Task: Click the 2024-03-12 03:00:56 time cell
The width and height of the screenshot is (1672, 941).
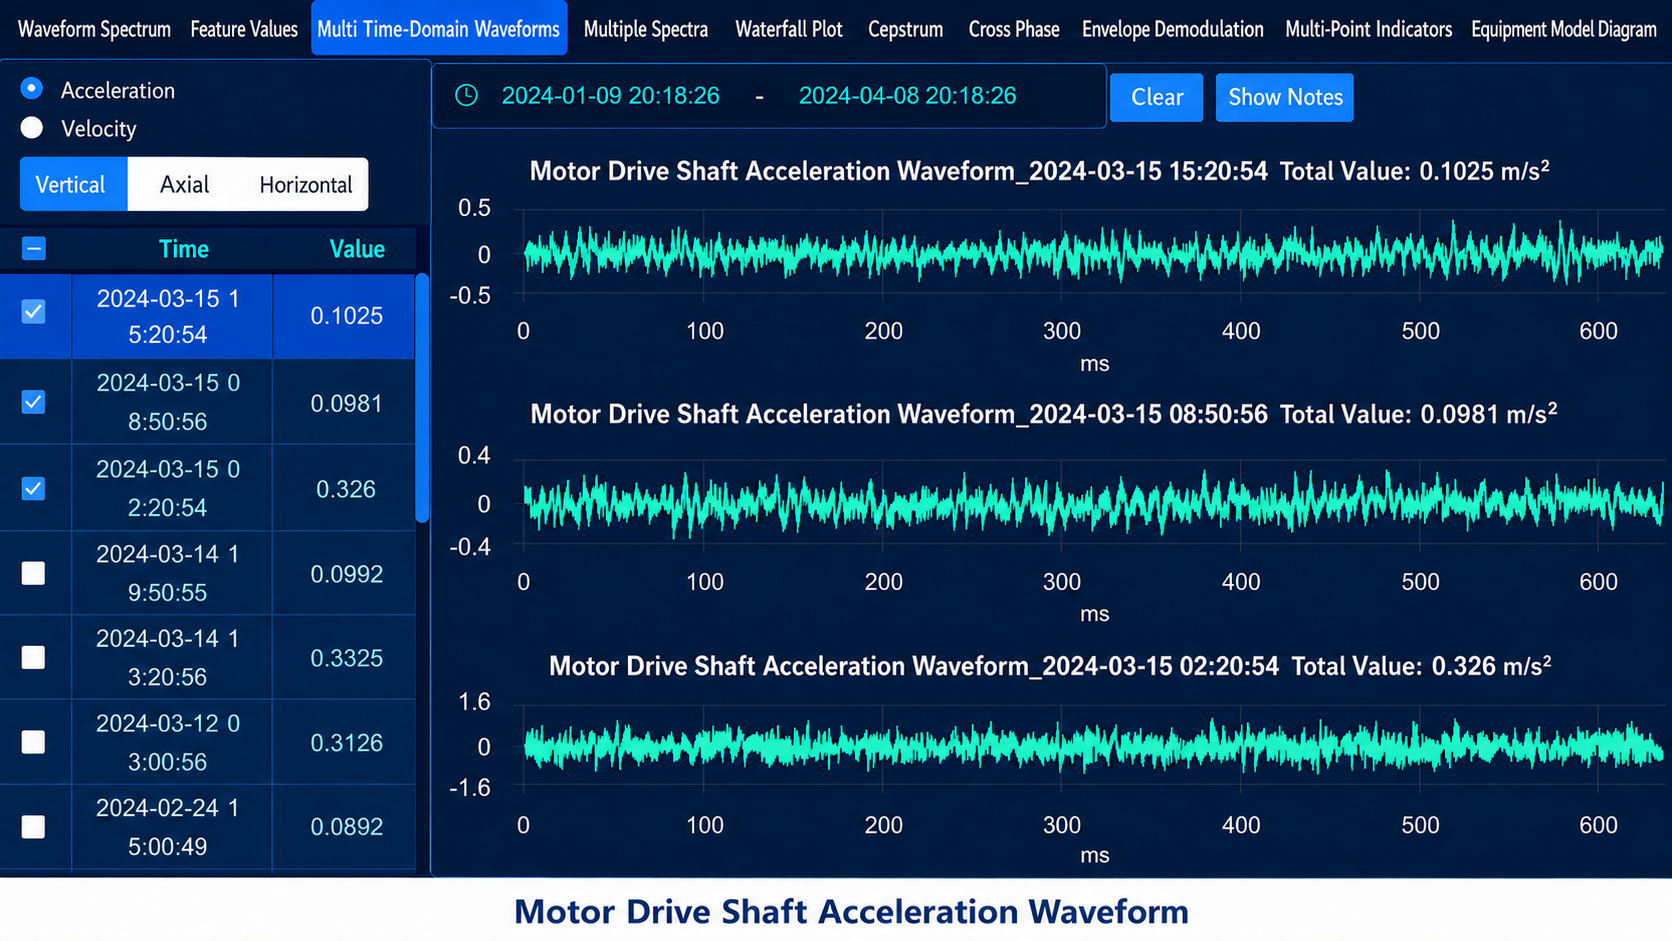Action: point(172,742)
